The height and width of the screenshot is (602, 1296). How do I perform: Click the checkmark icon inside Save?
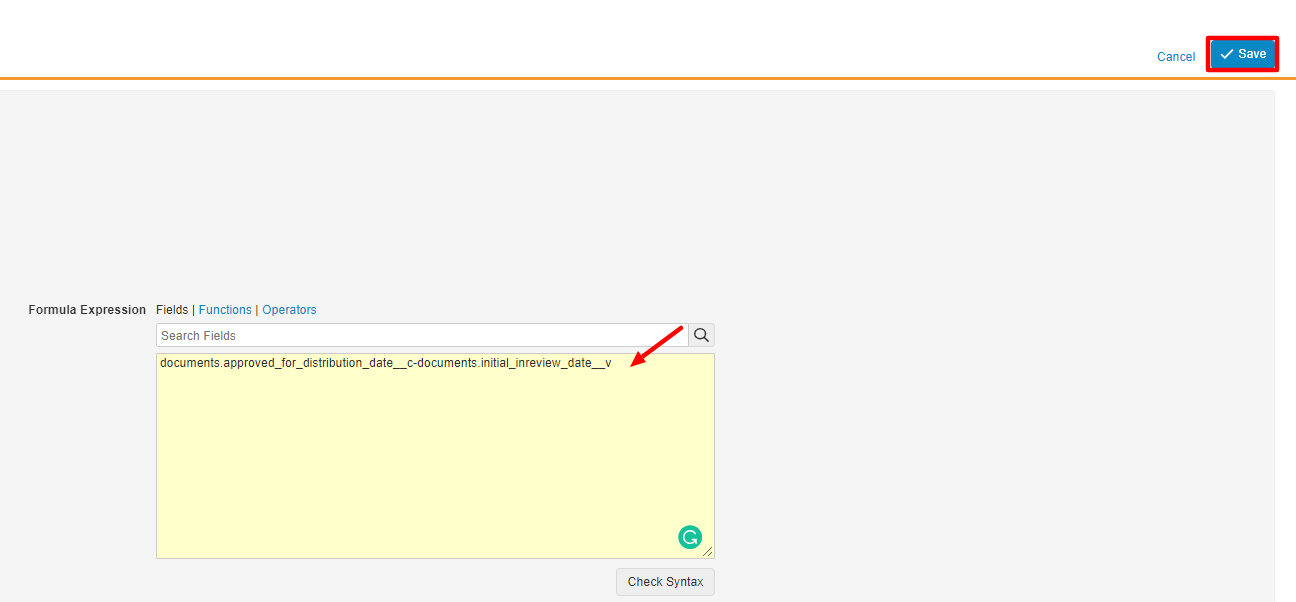click(x=1226, y=54)
